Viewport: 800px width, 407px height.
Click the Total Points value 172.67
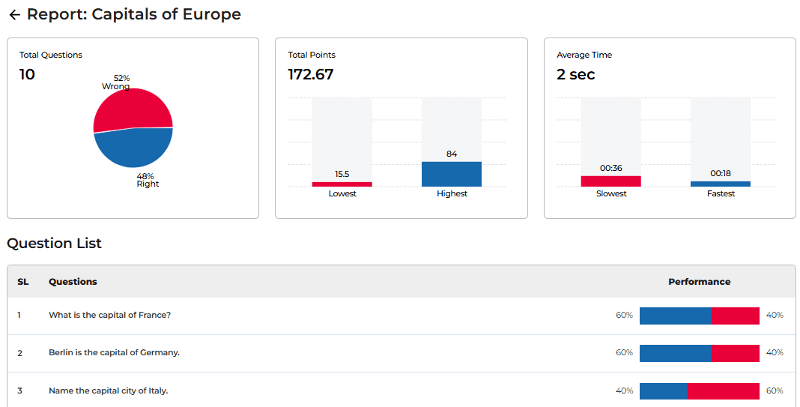(311, 74)
